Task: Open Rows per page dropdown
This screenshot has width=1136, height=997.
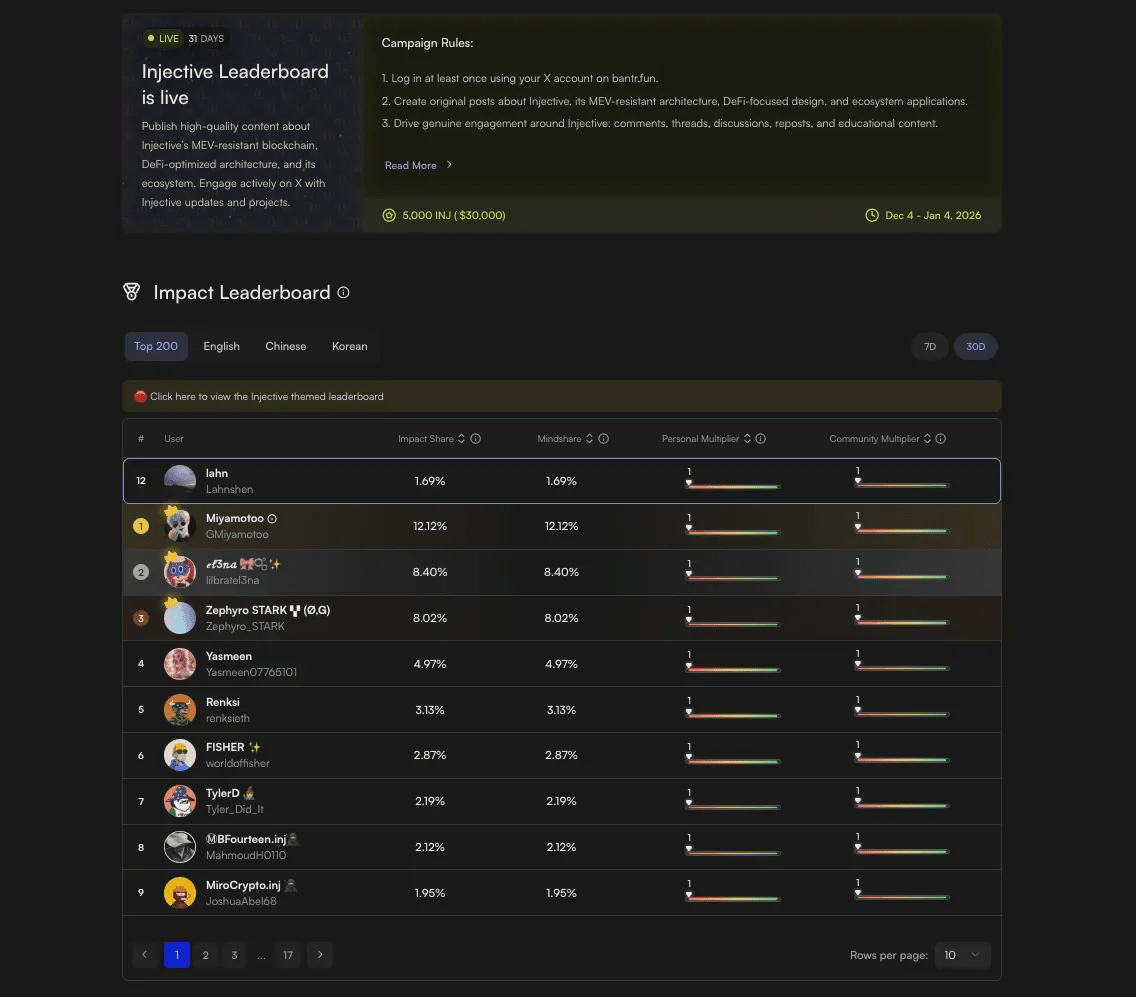Action: pos(962,955)
